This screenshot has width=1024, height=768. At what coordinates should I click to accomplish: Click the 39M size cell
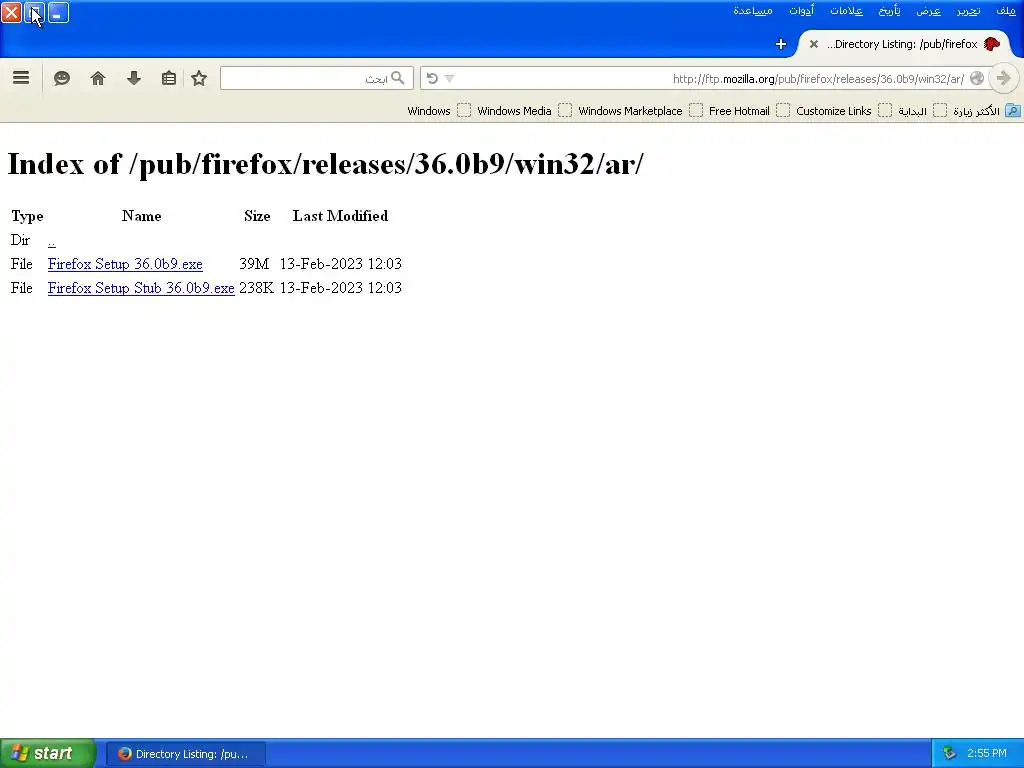click(x=254, y=264)
